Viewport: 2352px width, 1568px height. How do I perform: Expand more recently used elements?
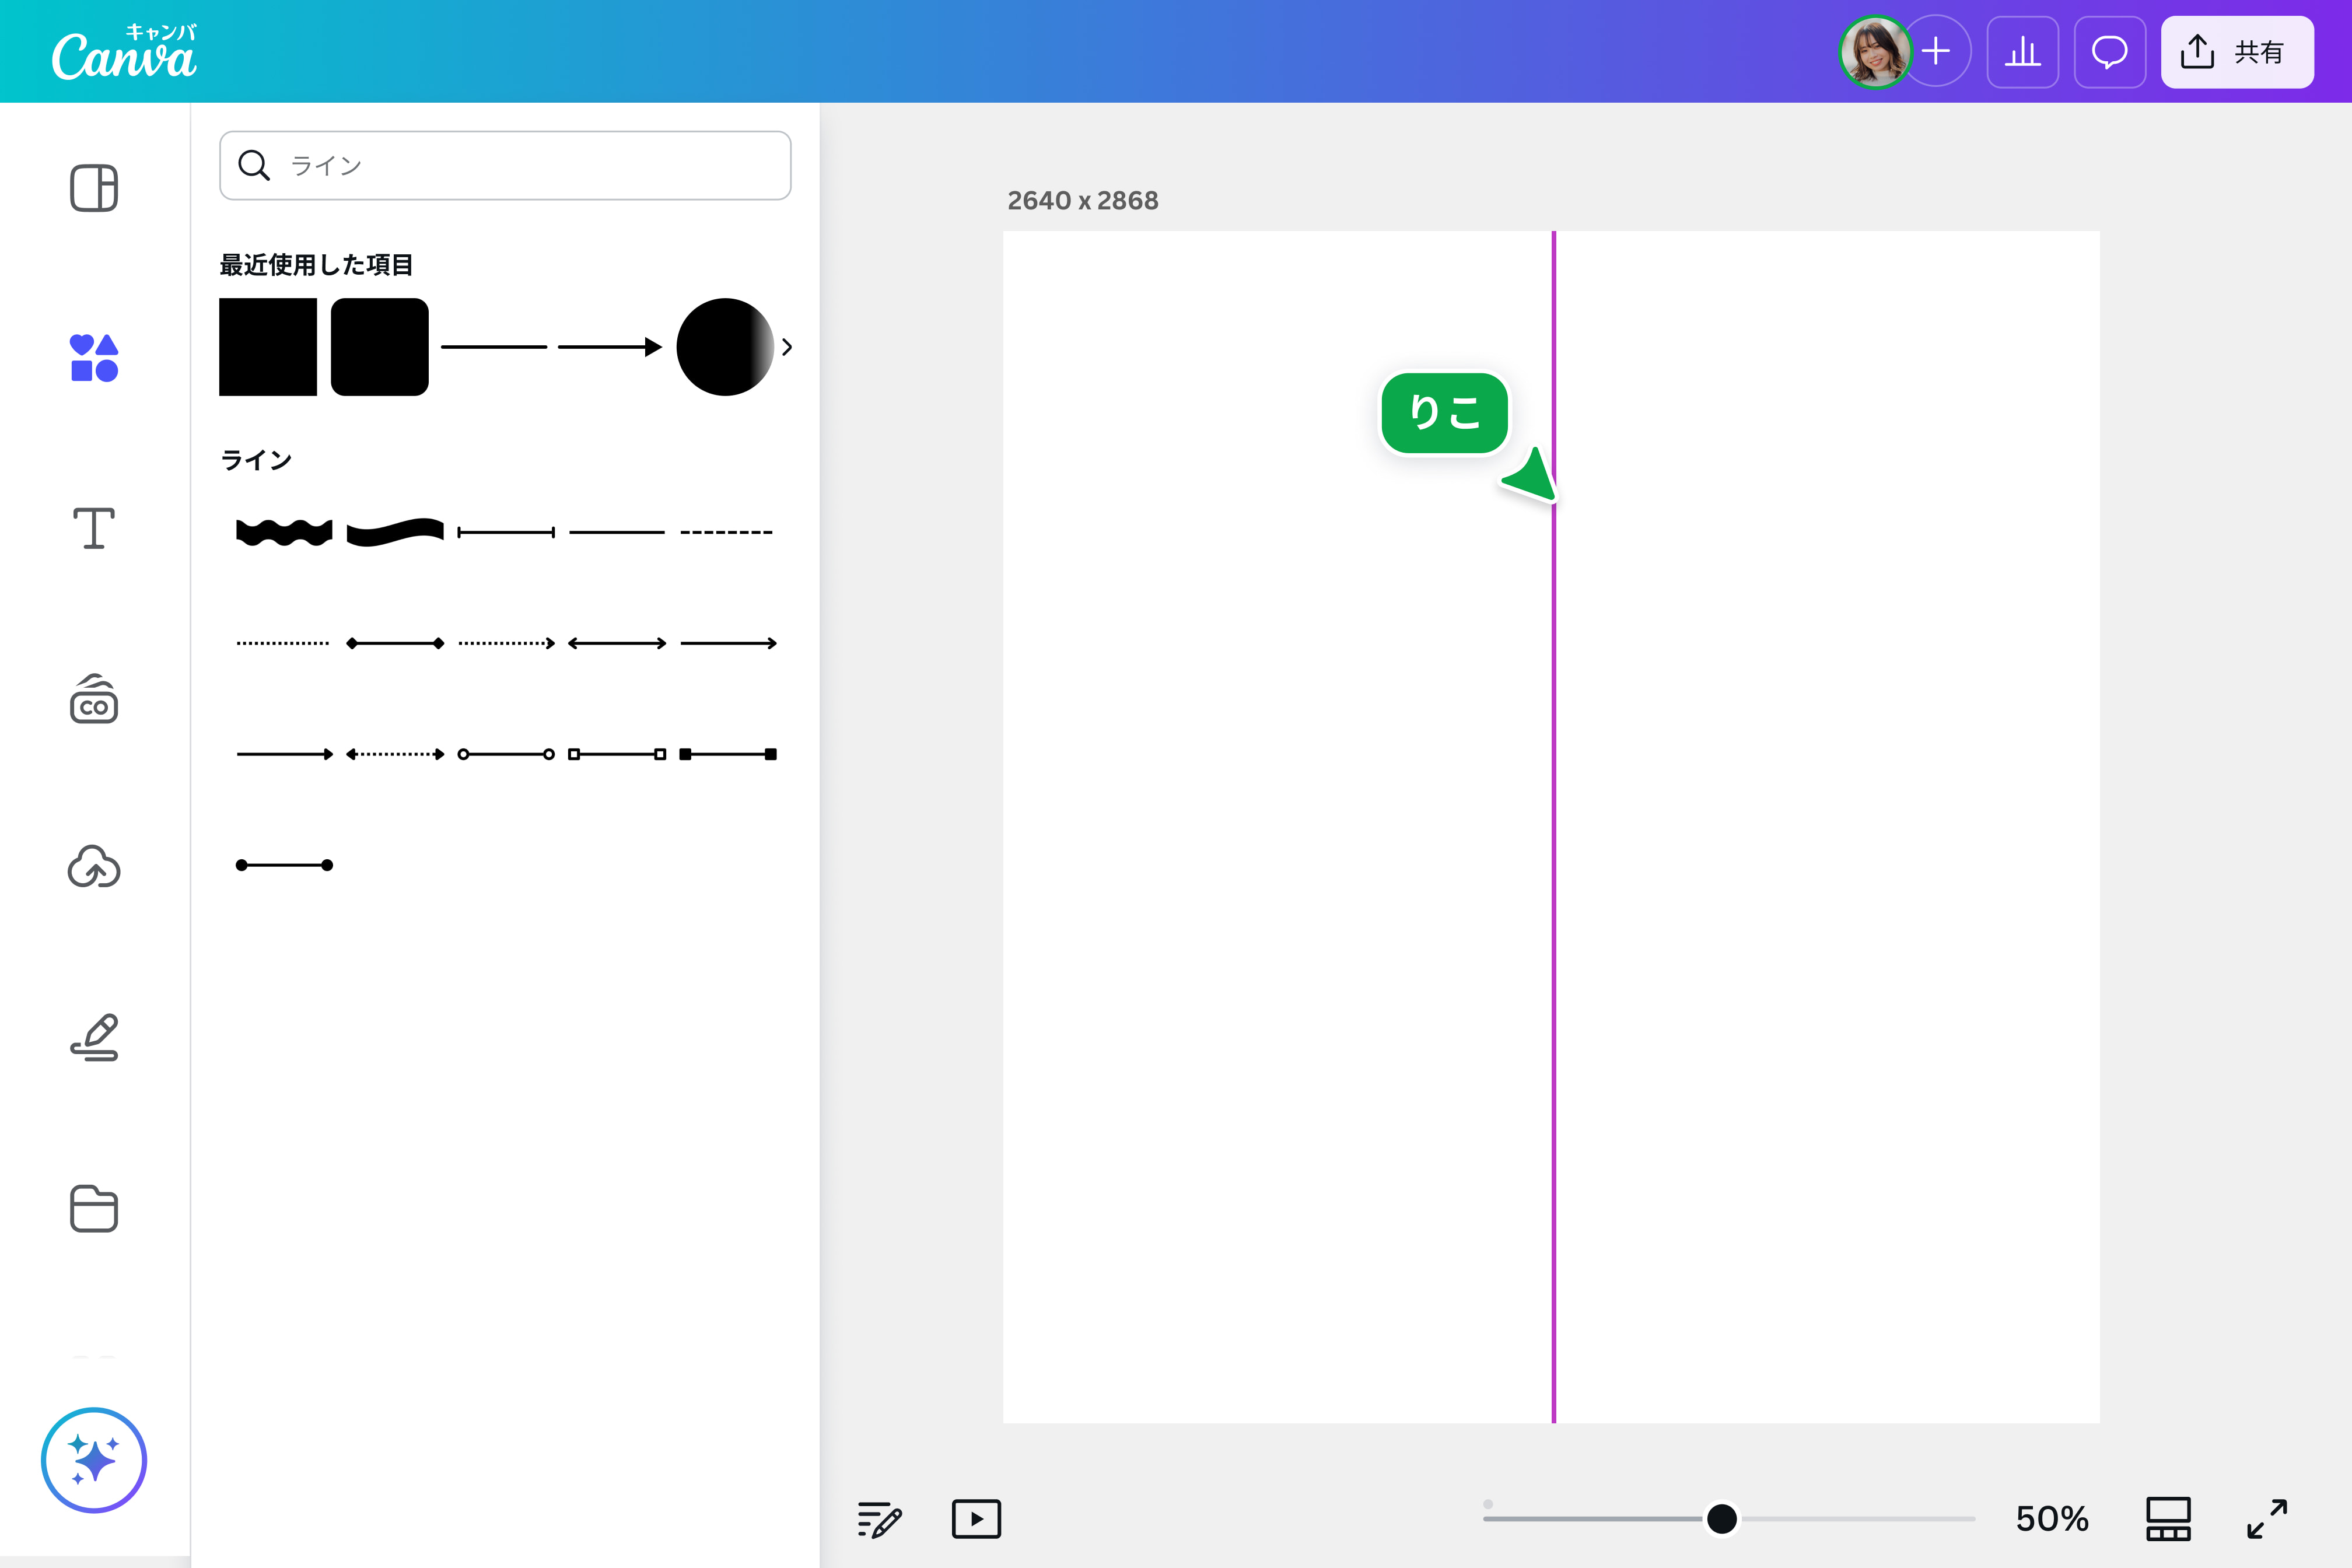click(788, 347)
